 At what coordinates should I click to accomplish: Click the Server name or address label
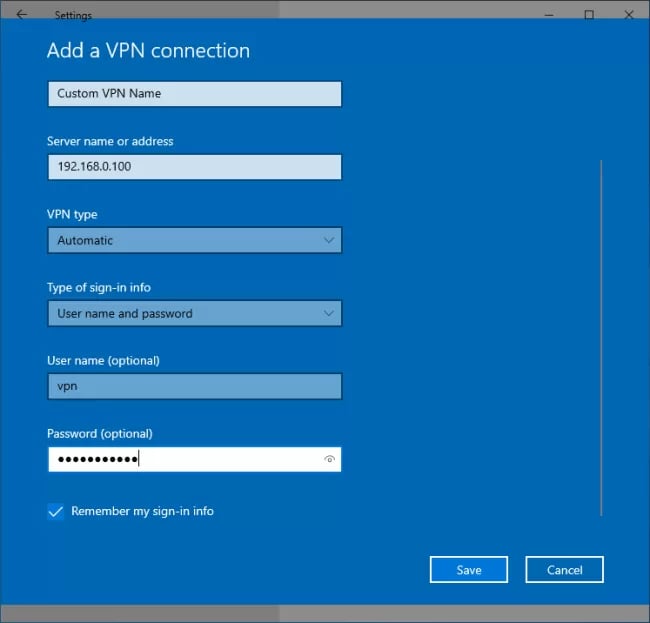click(110, 141)
